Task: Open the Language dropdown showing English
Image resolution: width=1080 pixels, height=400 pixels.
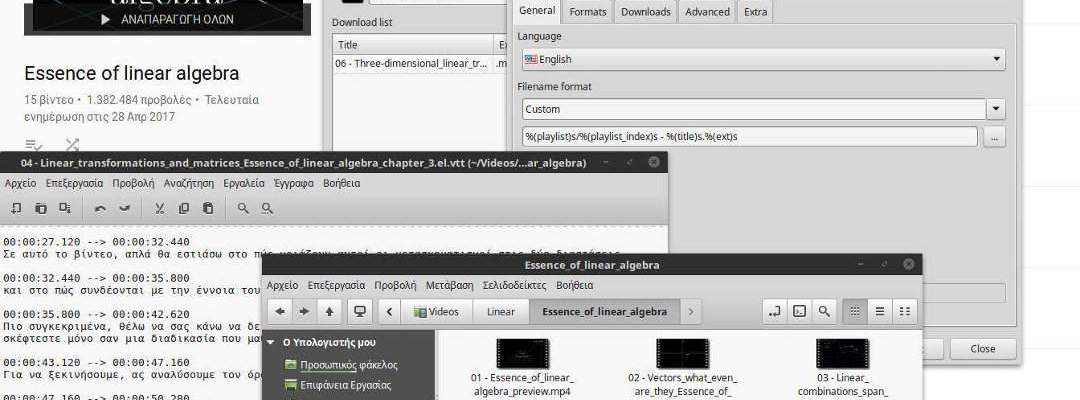Action: (764, 60)
